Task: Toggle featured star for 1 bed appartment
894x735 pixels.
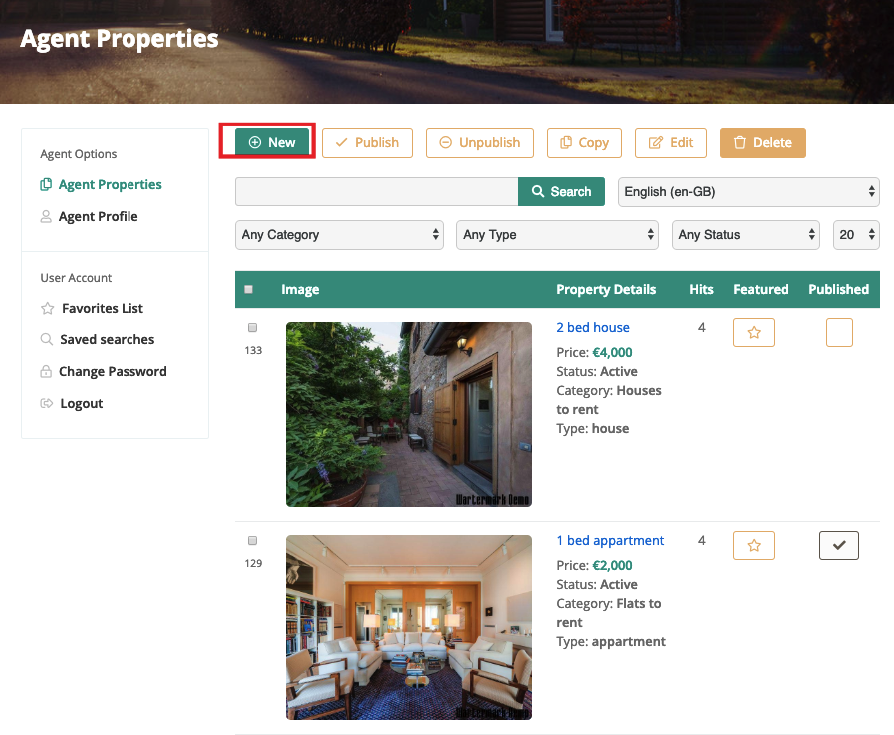Action: [x=754, y=545]
